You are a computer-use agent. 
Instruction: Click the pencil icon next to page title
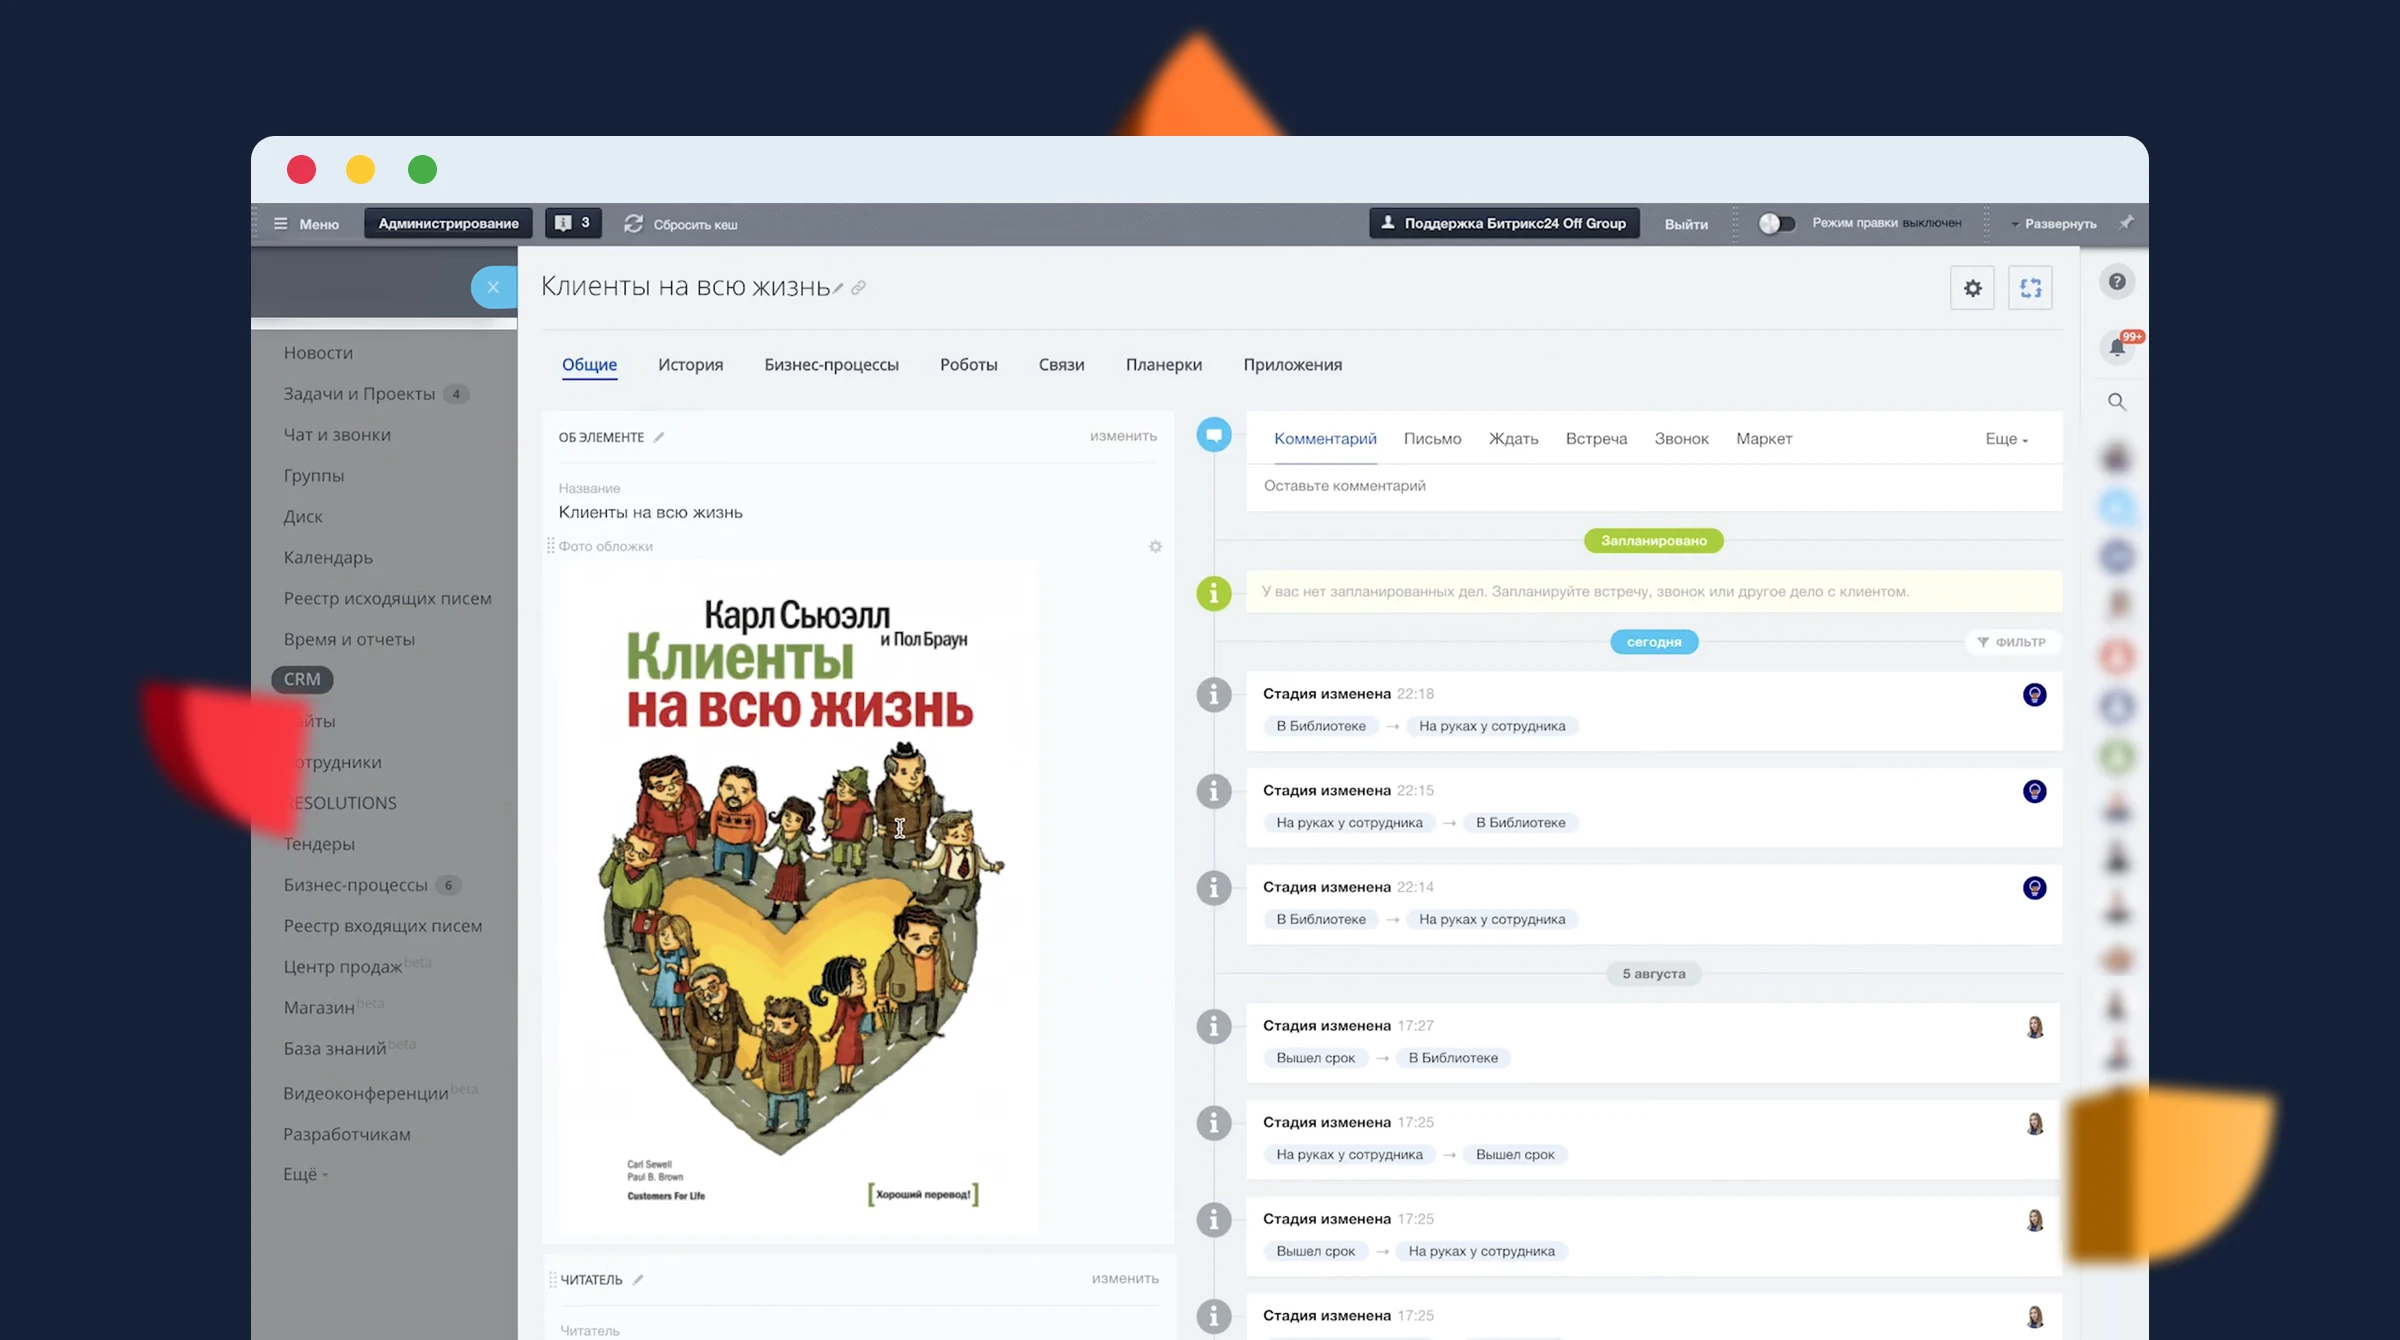[x=838, y=289]
